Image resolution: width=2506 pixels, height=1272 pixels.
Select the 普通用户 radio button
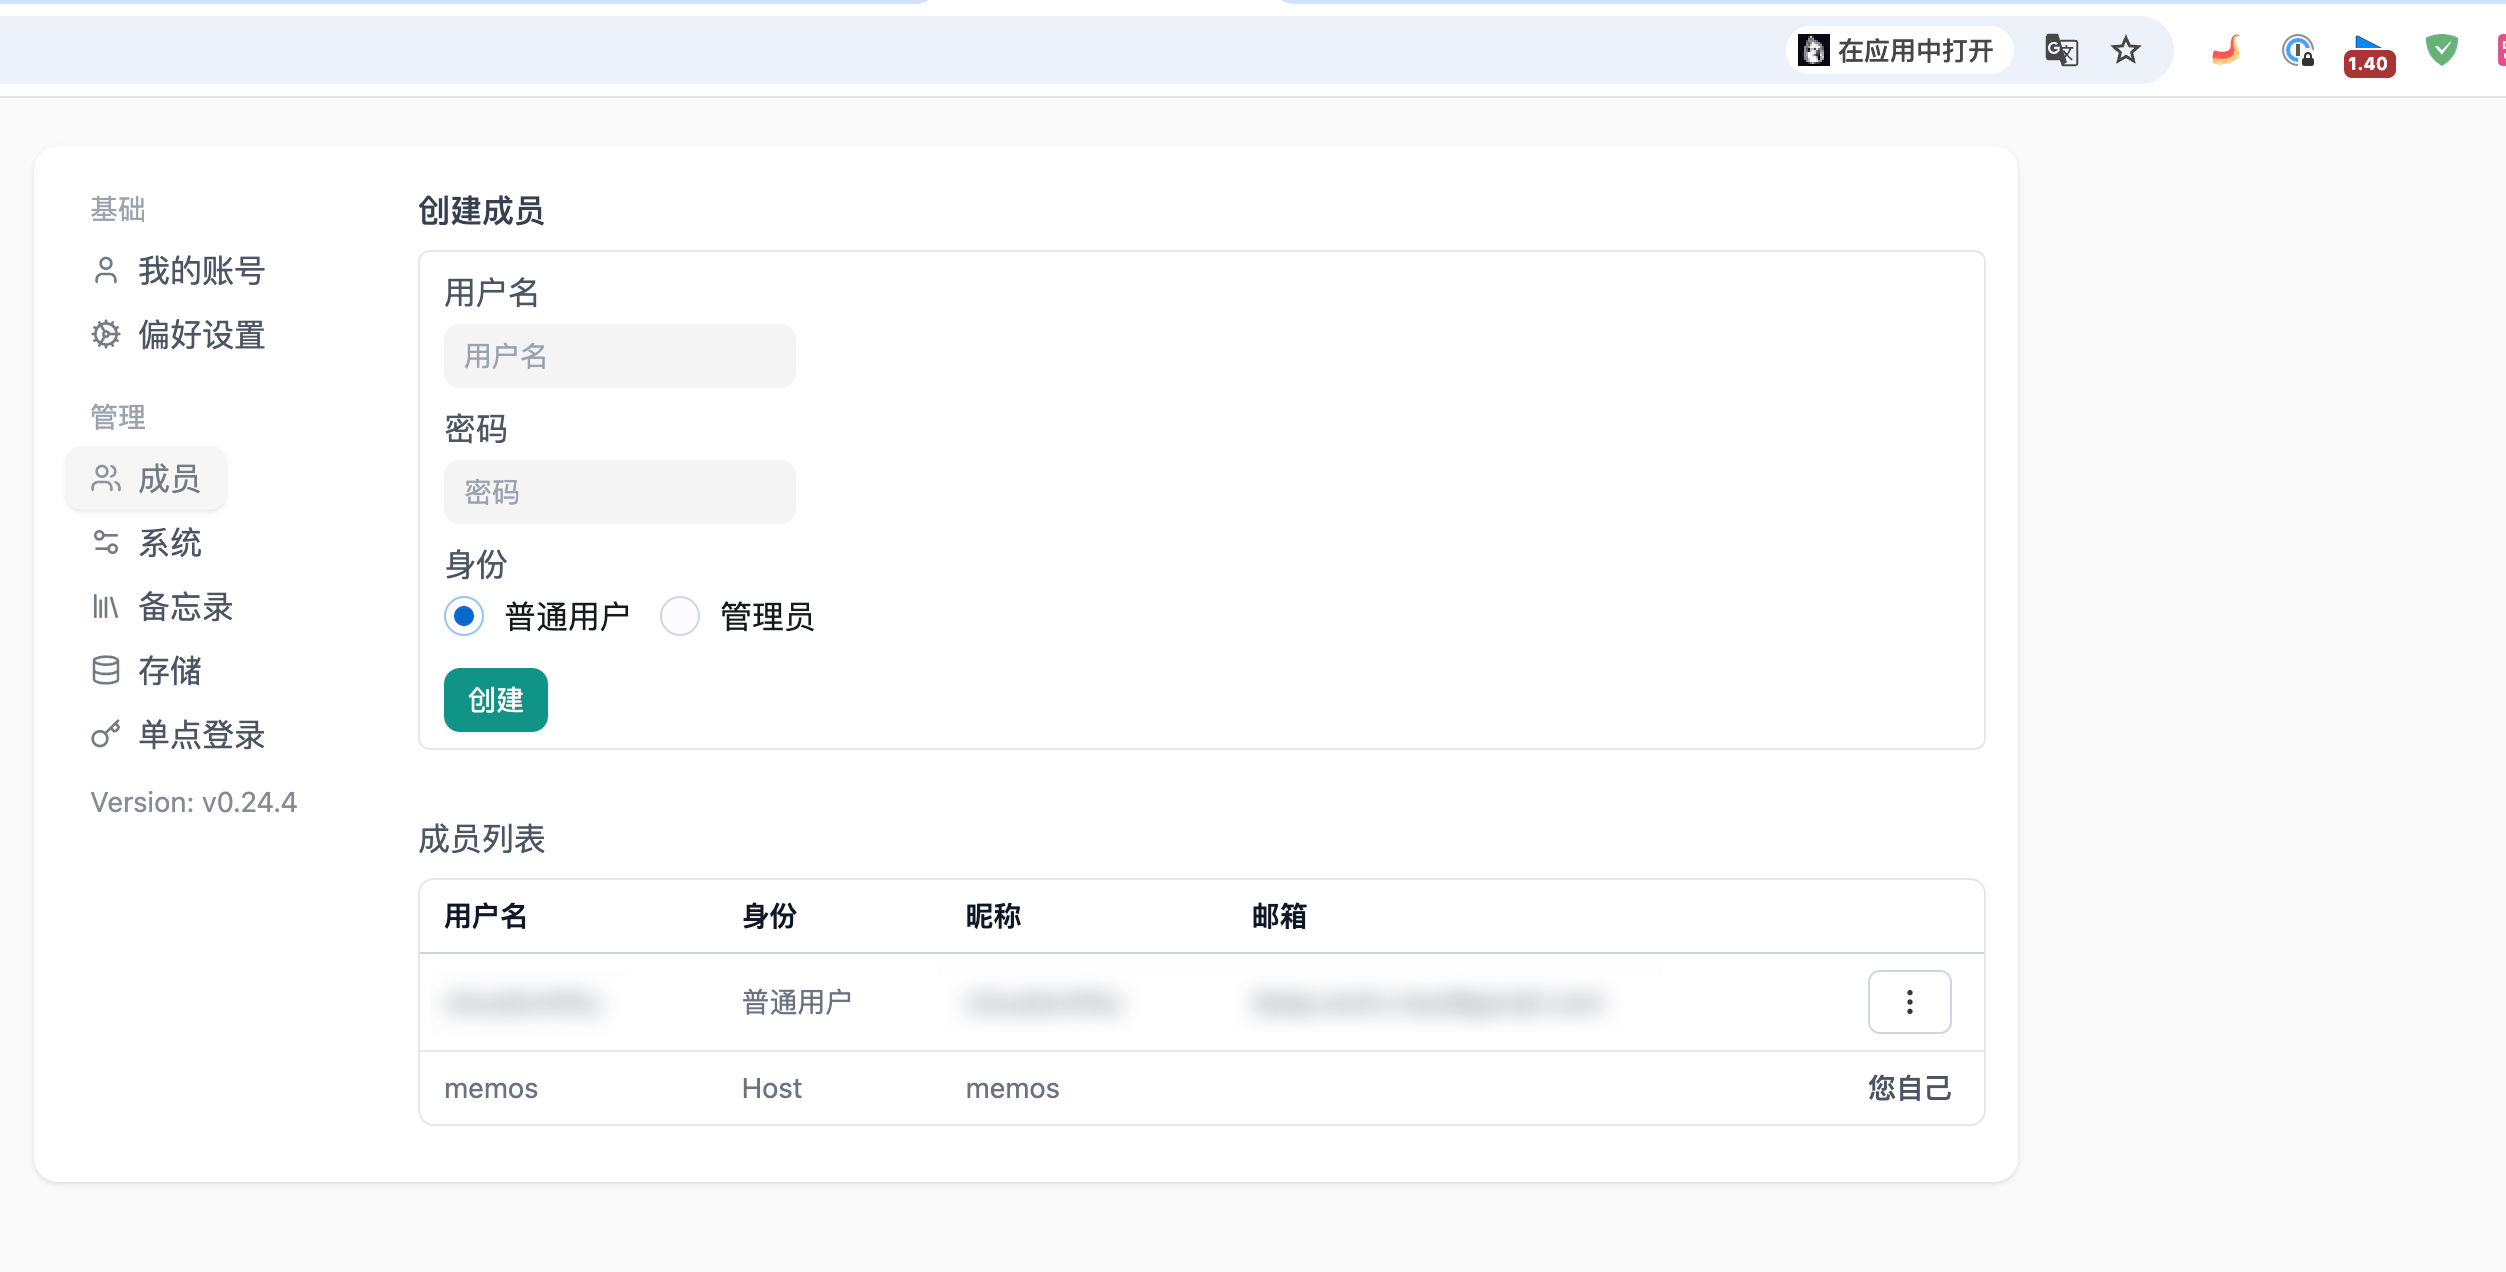point(464,616)
